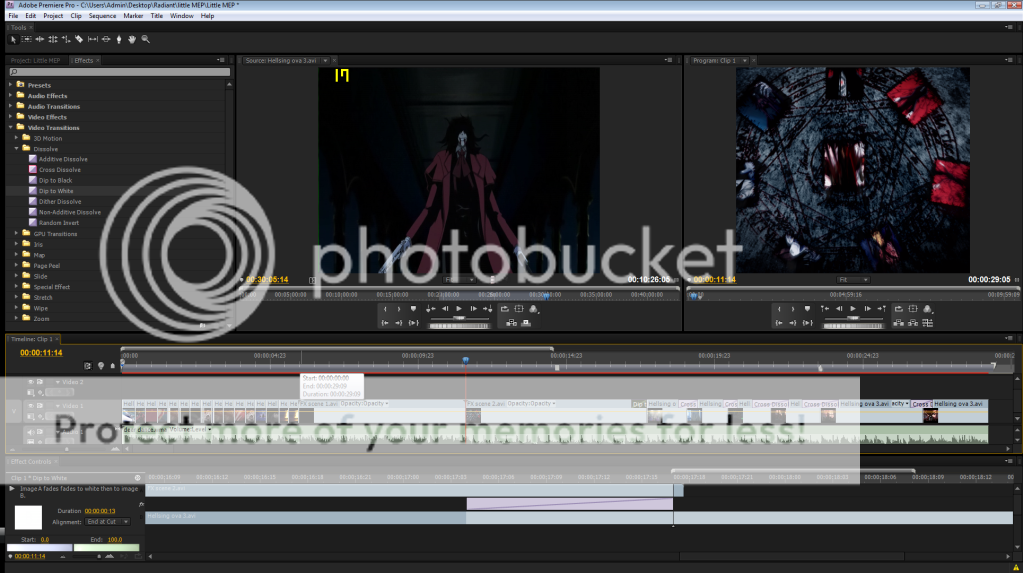Click the Dip to White color swatch
1023x573 pixels.
click(28, 518)
